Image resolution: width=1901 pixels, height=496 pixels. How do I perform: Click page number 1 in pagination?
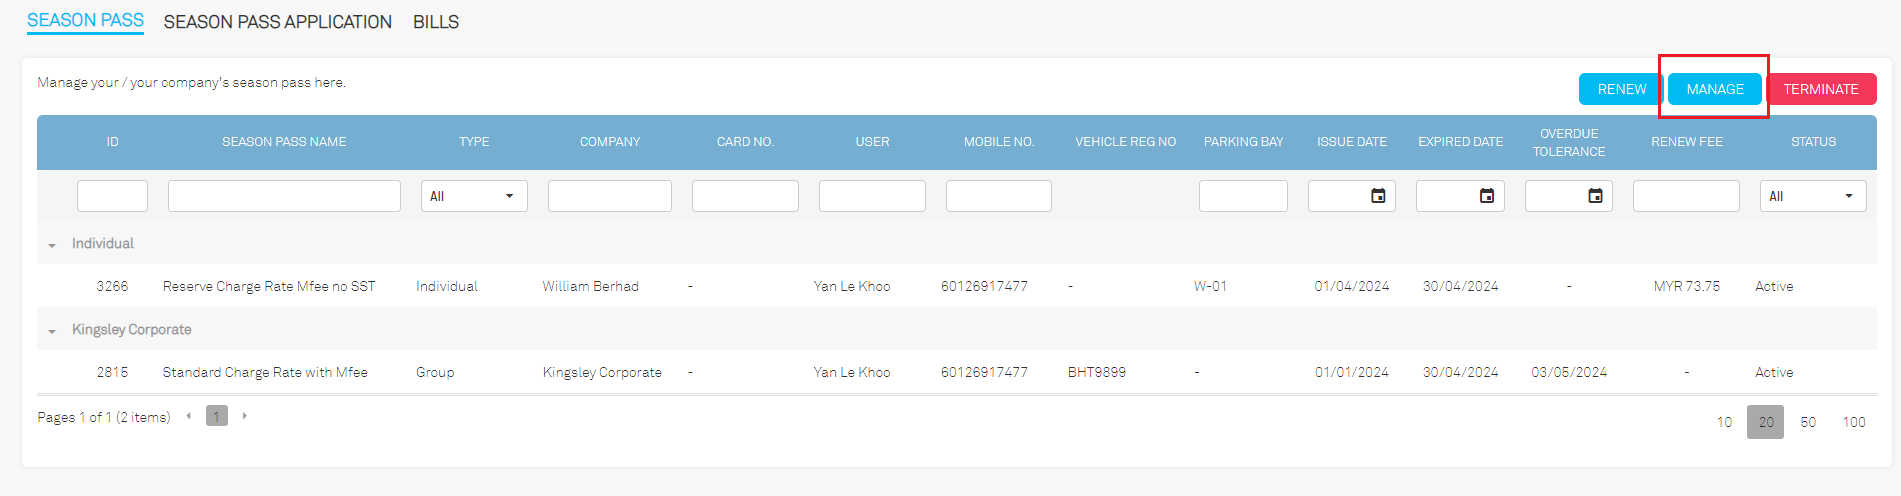coord(216,416)
